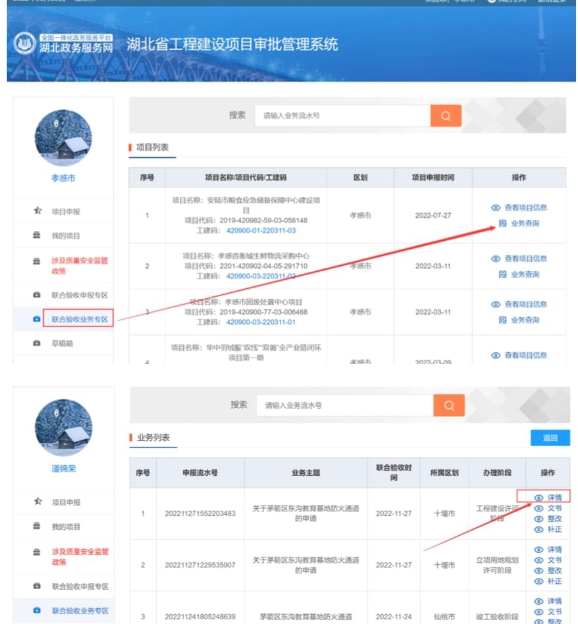Click star icon beside 项目申报 under 潘锦荣

pyautogui.click(x=38, y=501)
